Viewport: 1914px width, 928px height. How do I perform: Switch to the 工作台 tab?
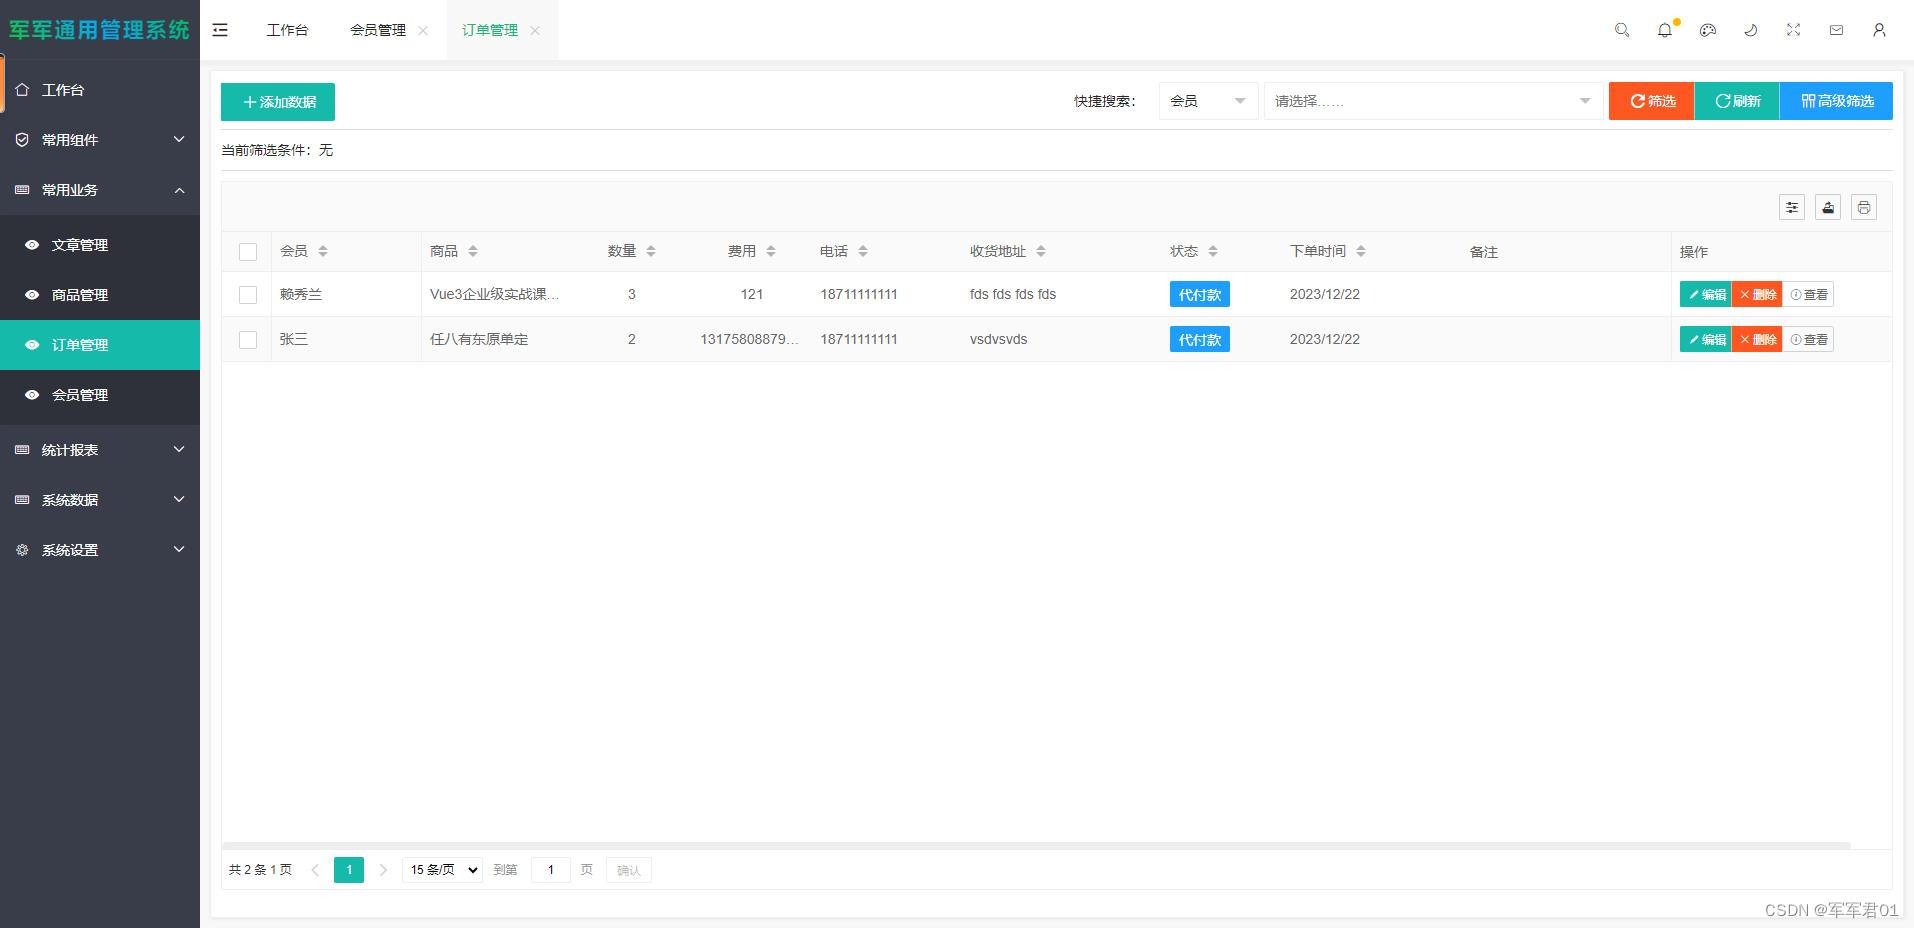(287, 30)
